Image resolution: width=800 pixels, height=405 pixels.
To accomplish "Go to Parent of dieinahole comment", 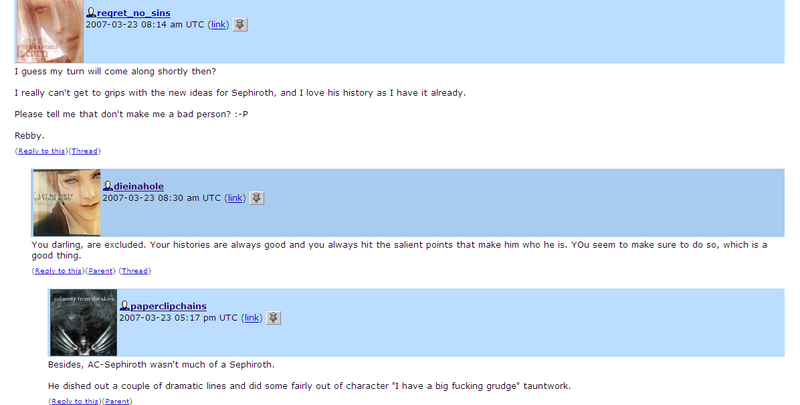I will click(101, 271).
